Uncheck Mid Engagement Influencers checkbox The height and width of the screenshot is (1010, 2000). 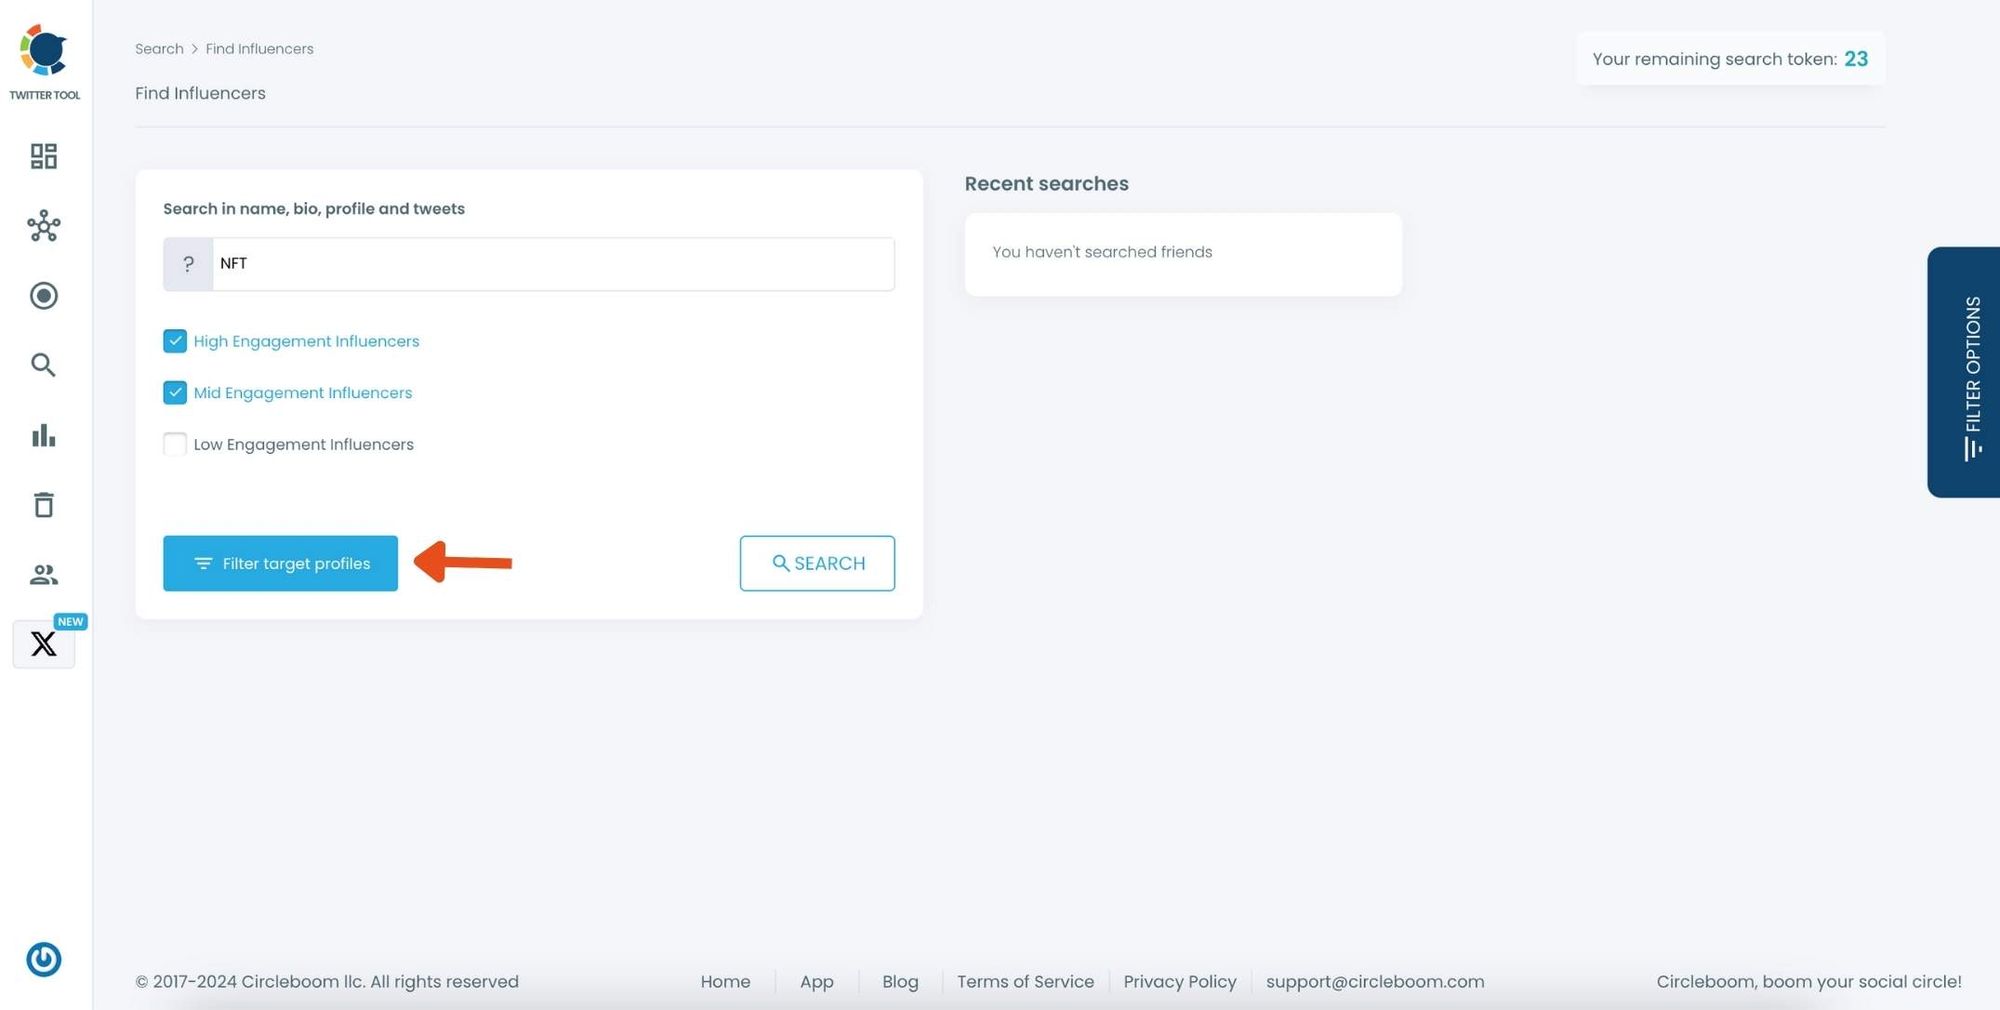[x=175, y=393]
